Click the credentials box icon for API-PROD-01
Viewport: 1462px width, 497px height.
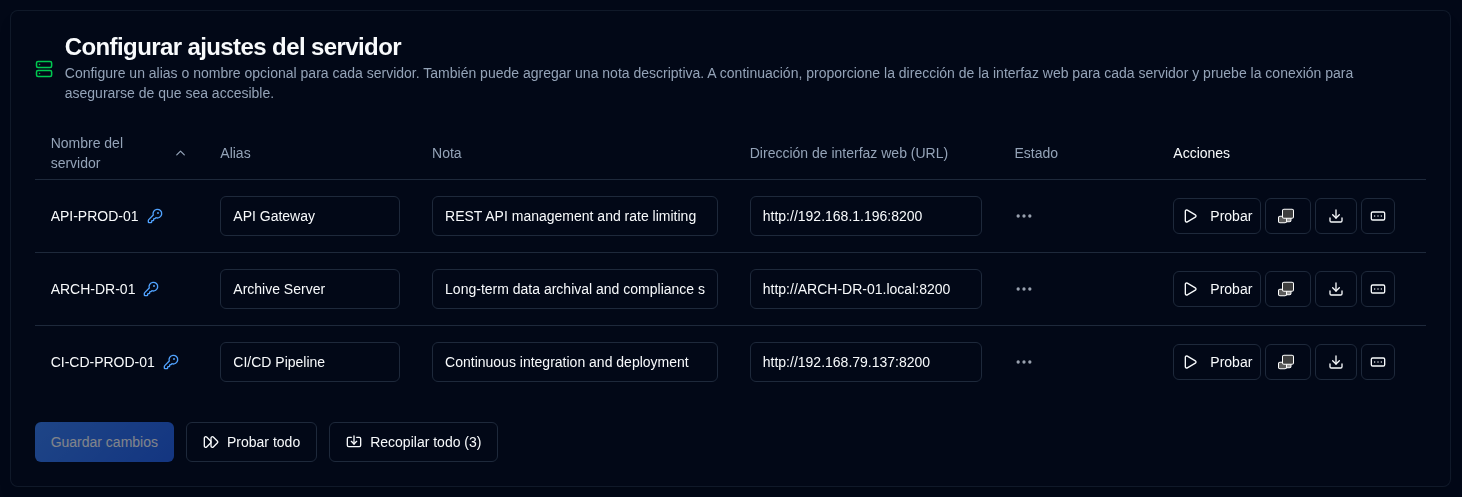(1378, 216)
